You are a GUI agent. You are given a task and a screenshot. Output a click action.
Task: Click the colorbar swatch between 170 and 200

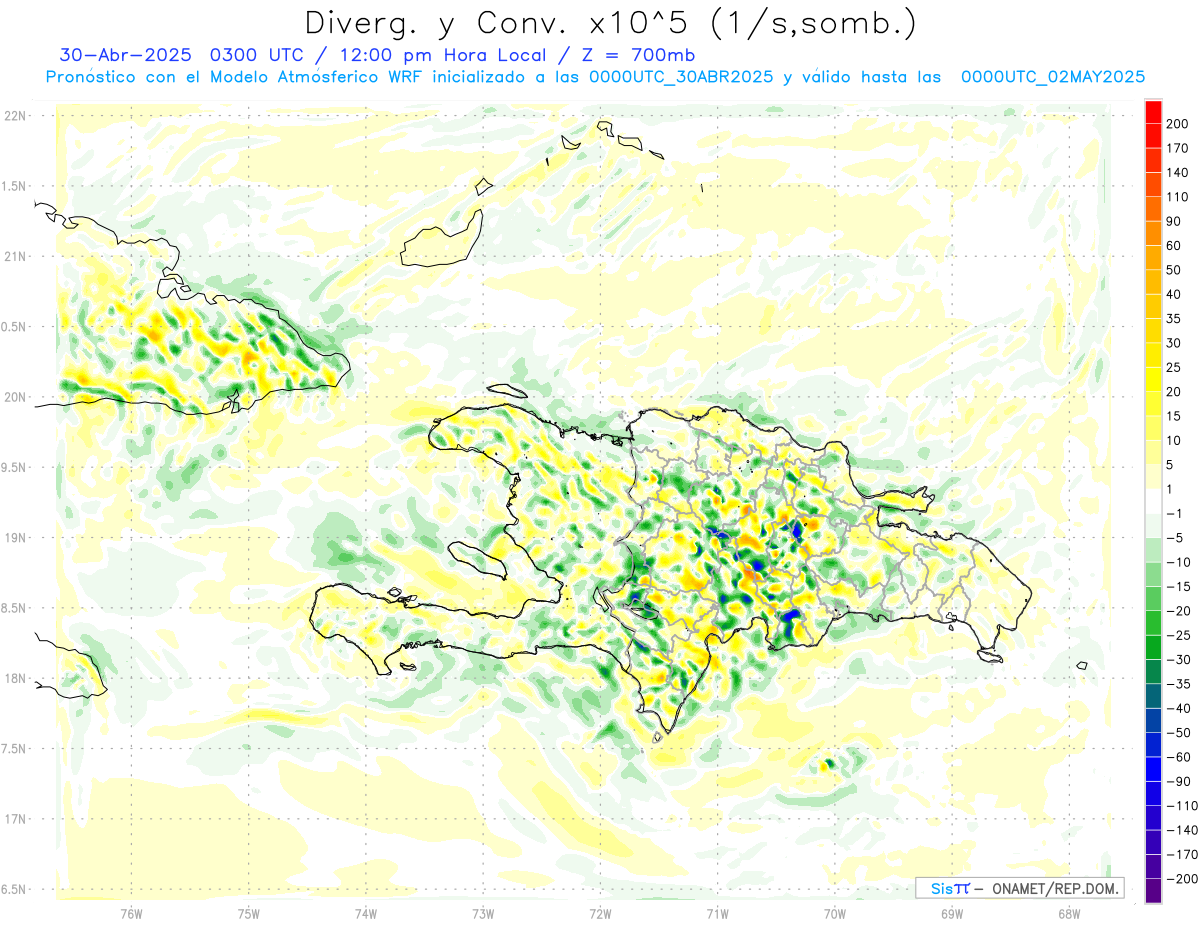1153,136
